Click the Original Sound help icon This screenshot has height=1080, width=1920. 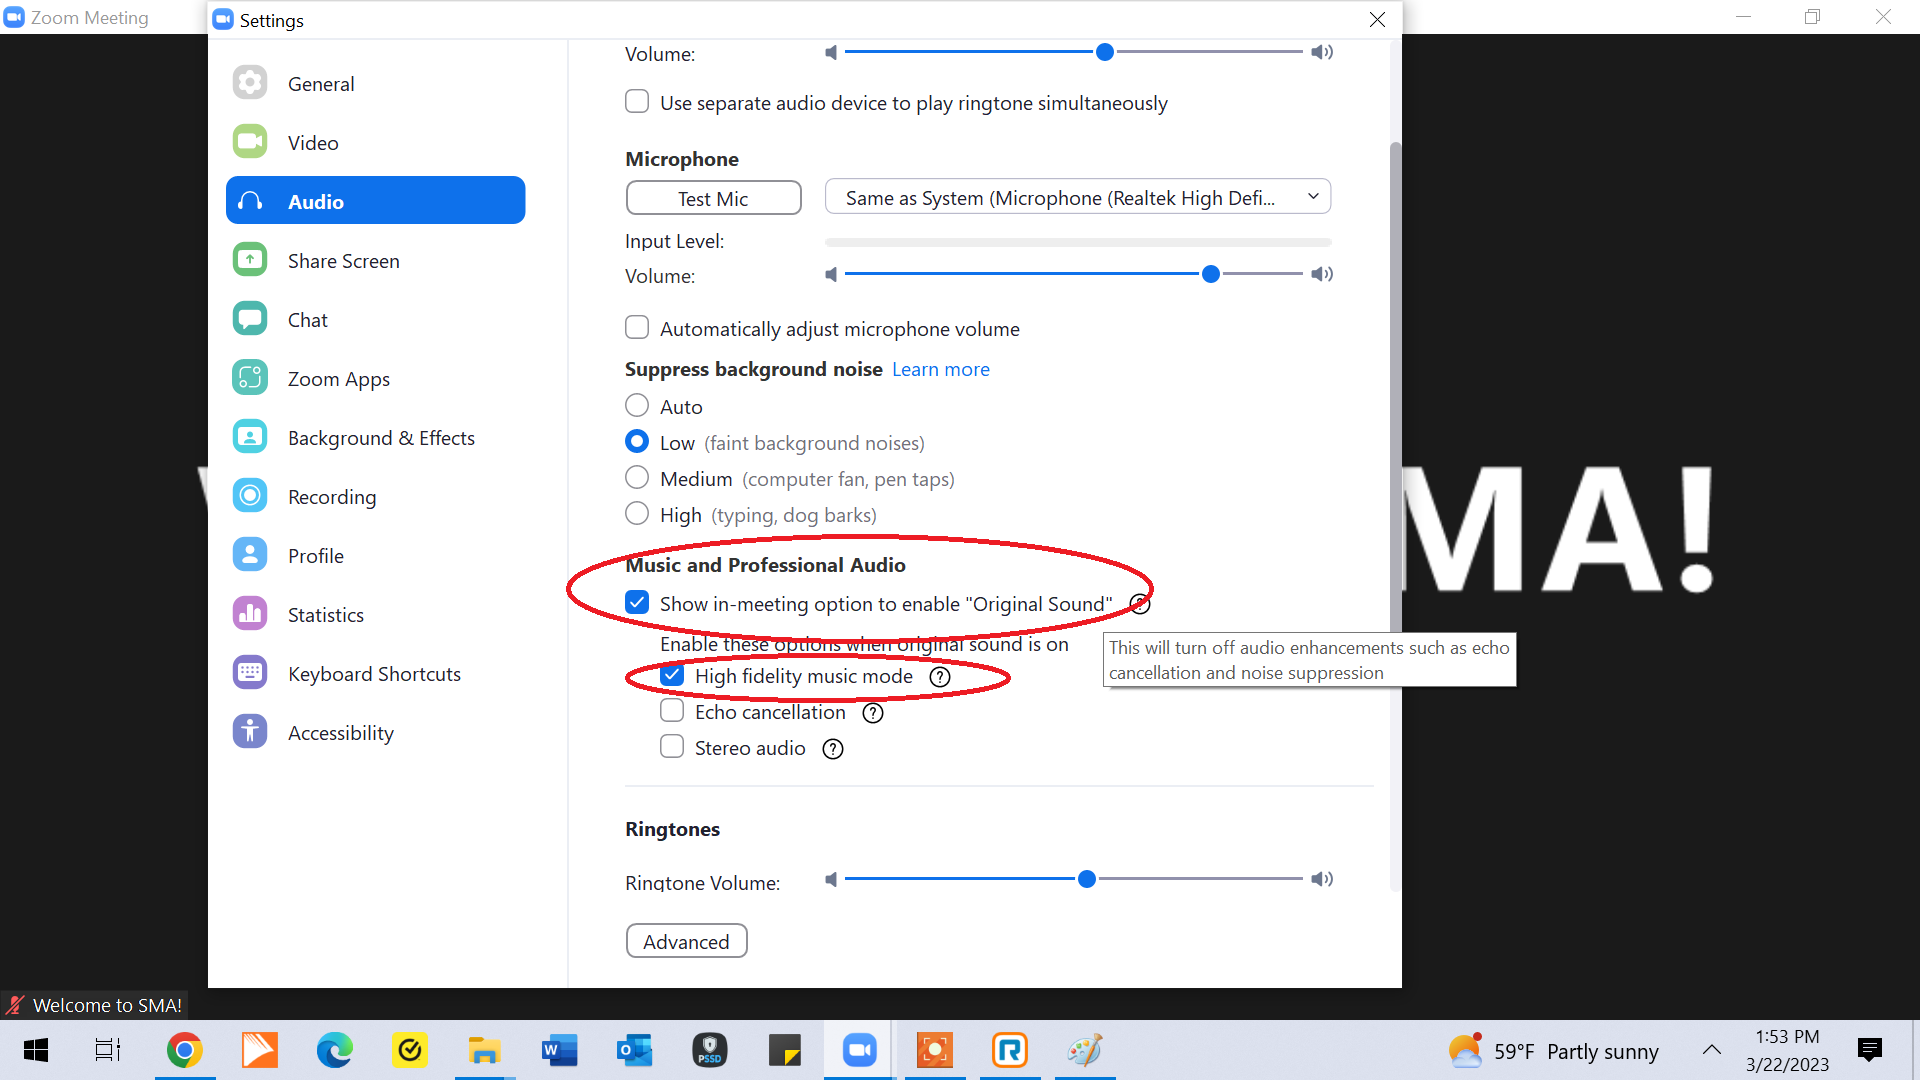[x=1140, y=604]
